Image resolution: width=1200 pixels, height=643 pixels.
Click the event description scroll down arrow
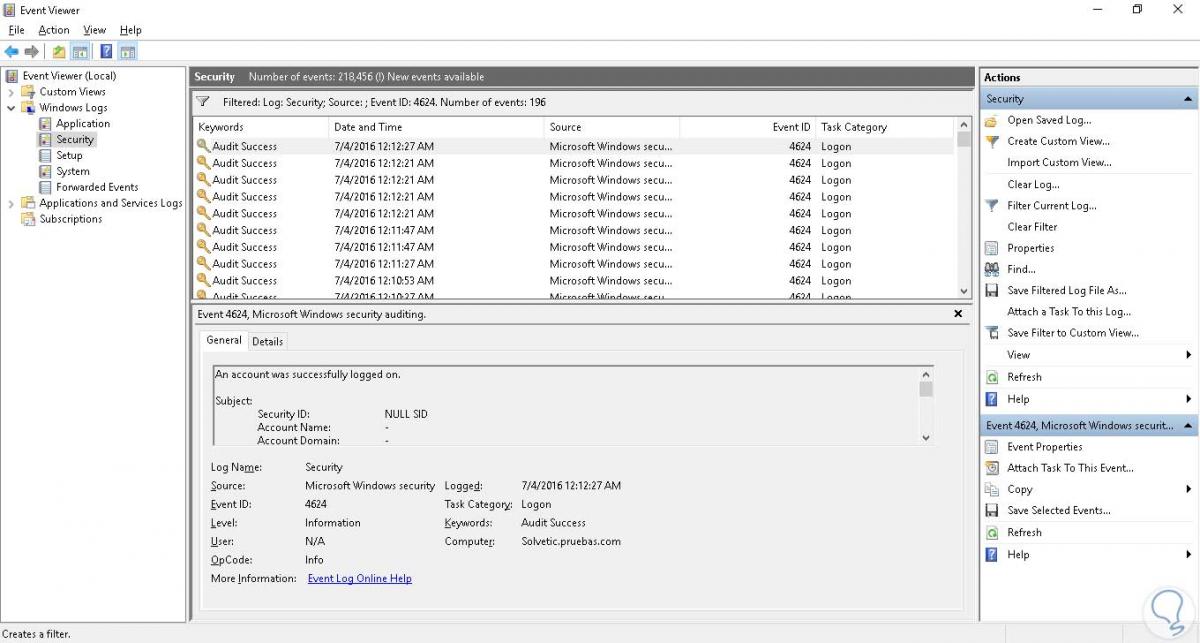coord(925,437)
